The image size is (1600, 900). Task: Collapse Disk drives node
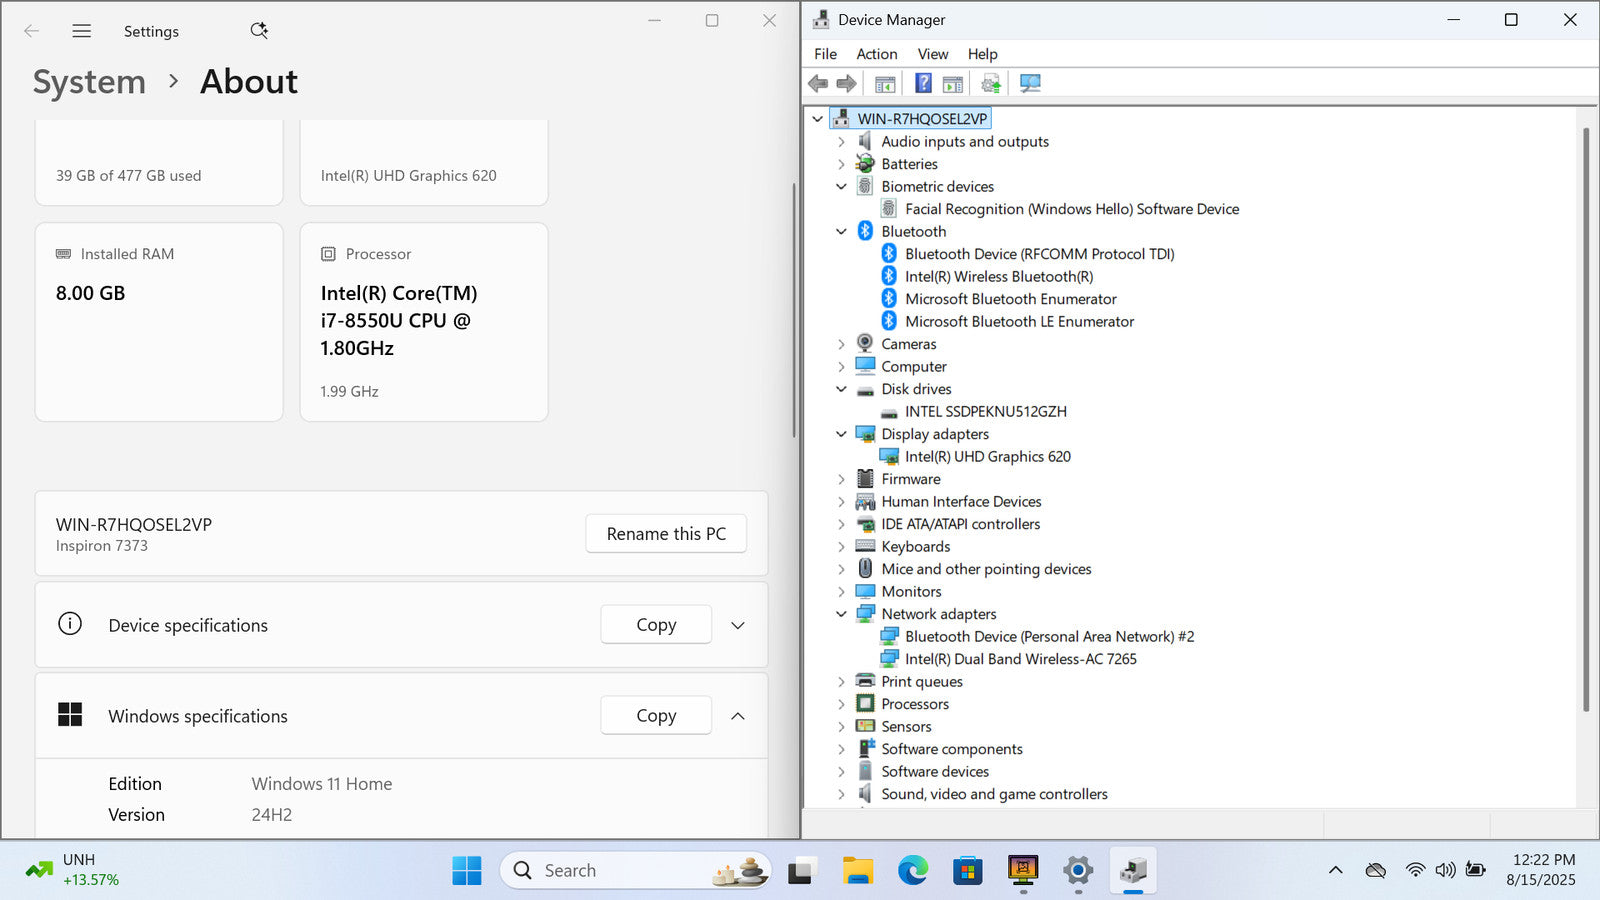click(841, 389)
